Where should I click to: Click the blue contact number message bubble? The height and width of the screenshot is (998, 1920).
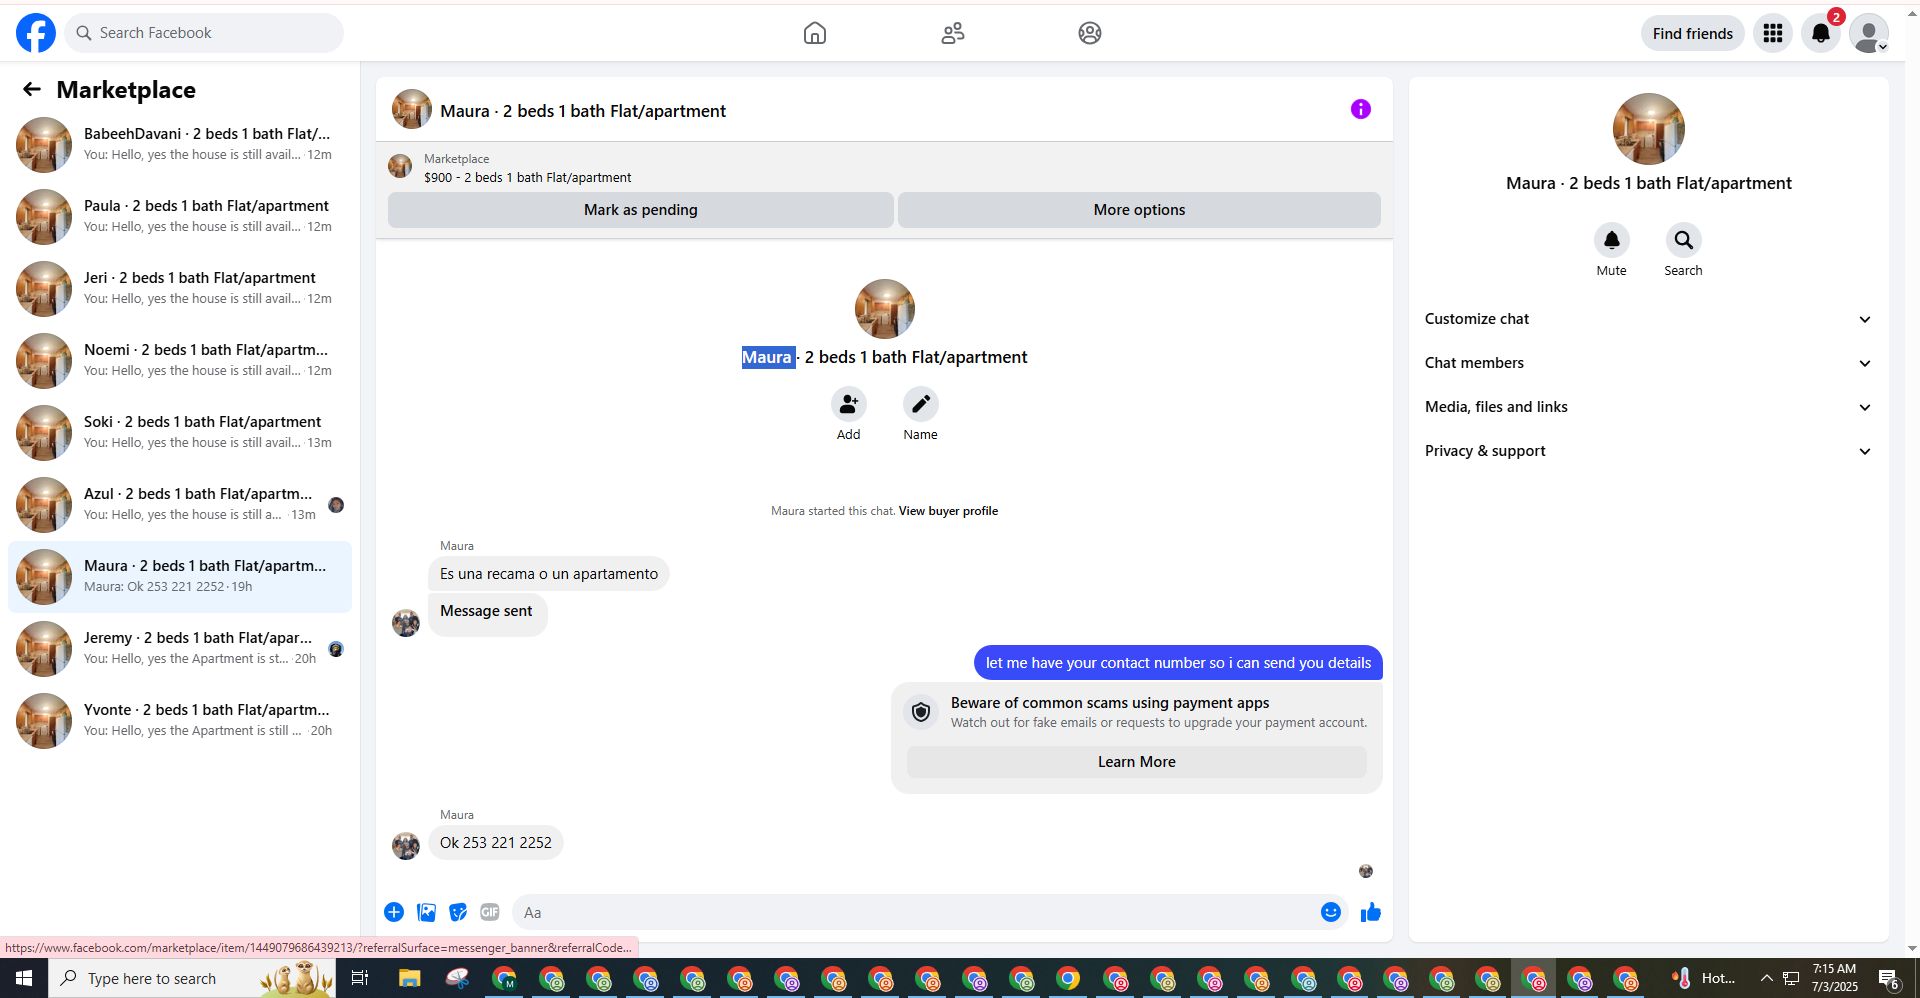1178,663
